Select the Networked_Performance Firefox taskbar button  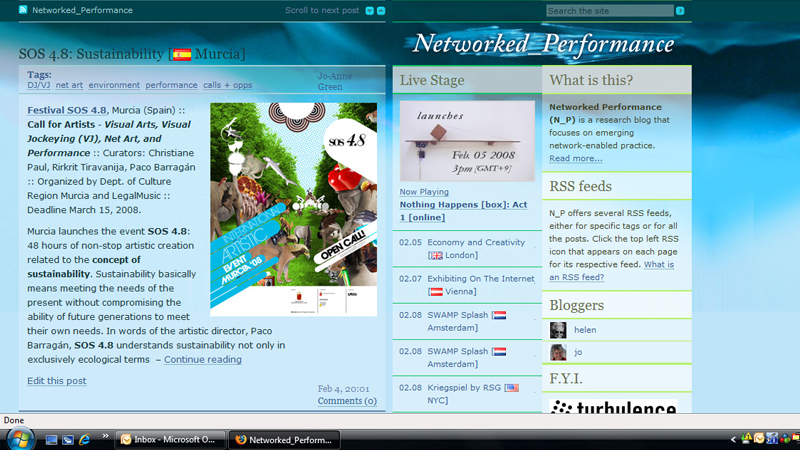(x=285, y=439)
